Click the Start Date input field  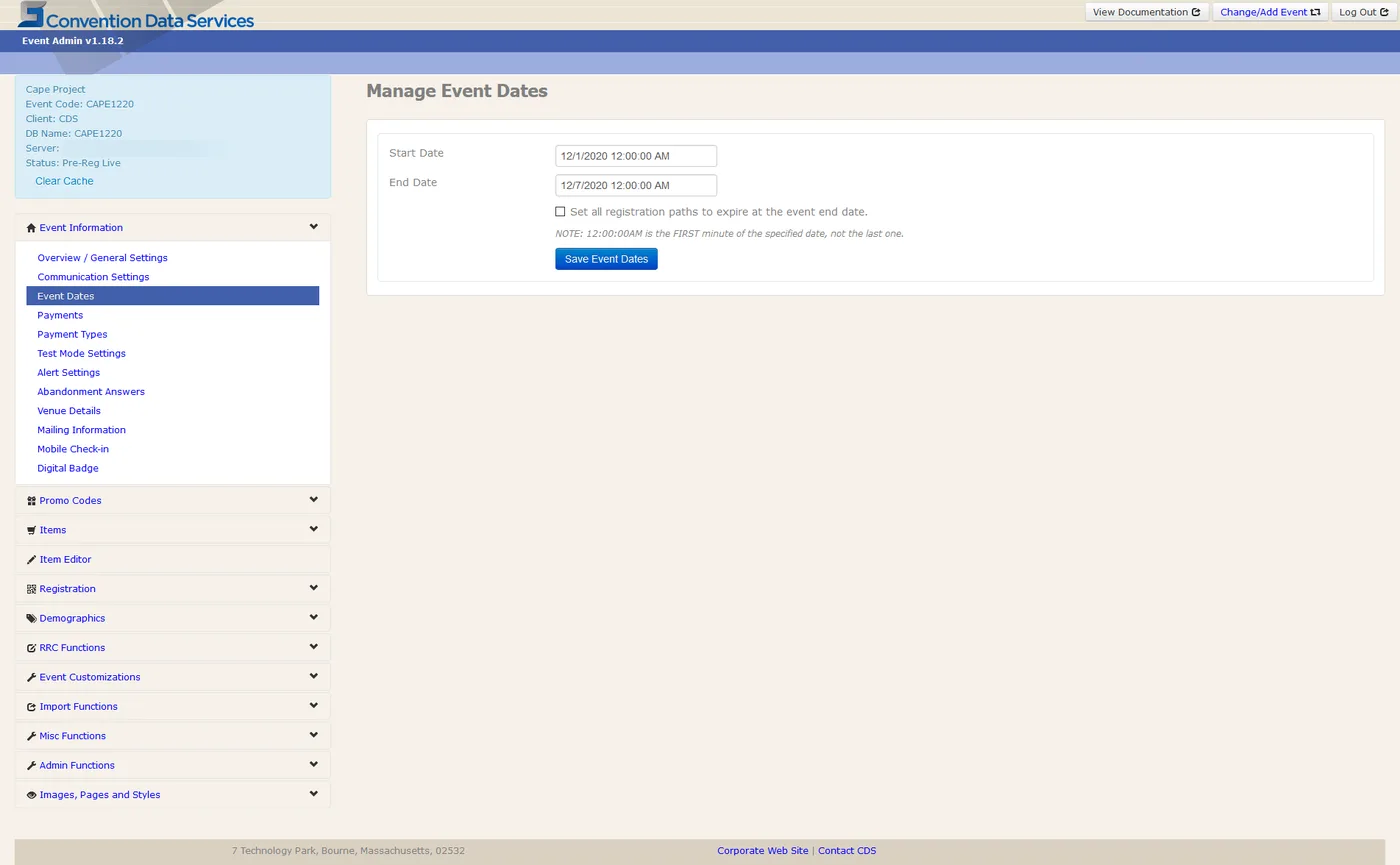click(636, 156)
